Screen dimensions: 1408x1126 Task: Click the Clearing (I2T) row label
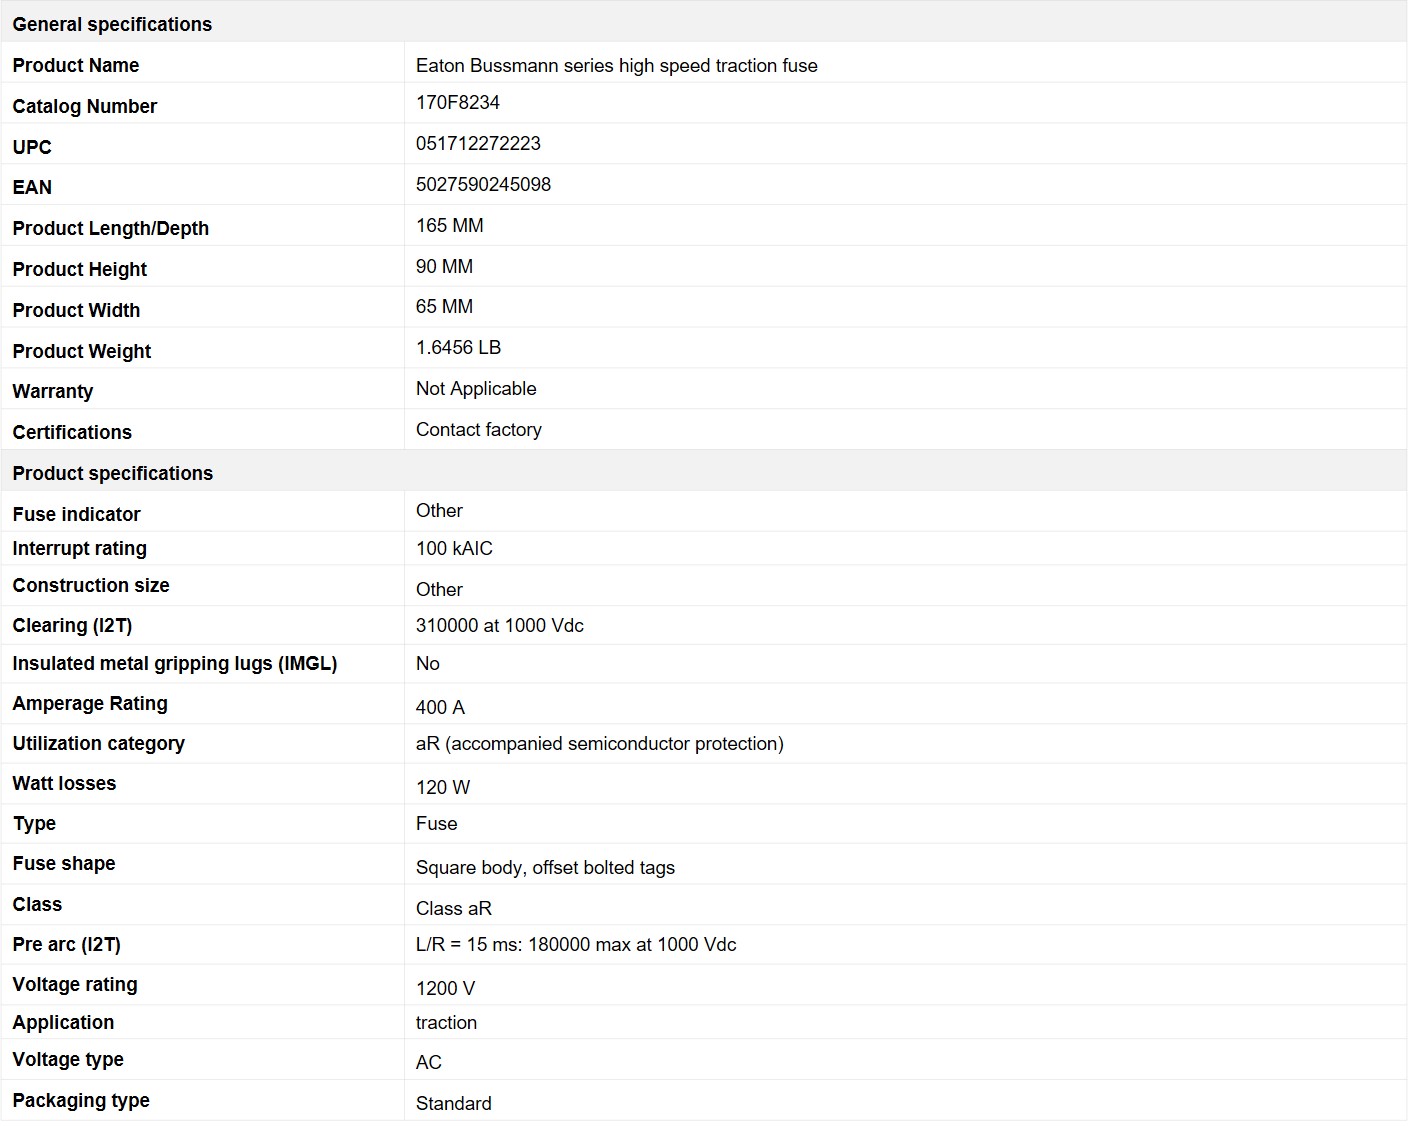pos(72,626)
